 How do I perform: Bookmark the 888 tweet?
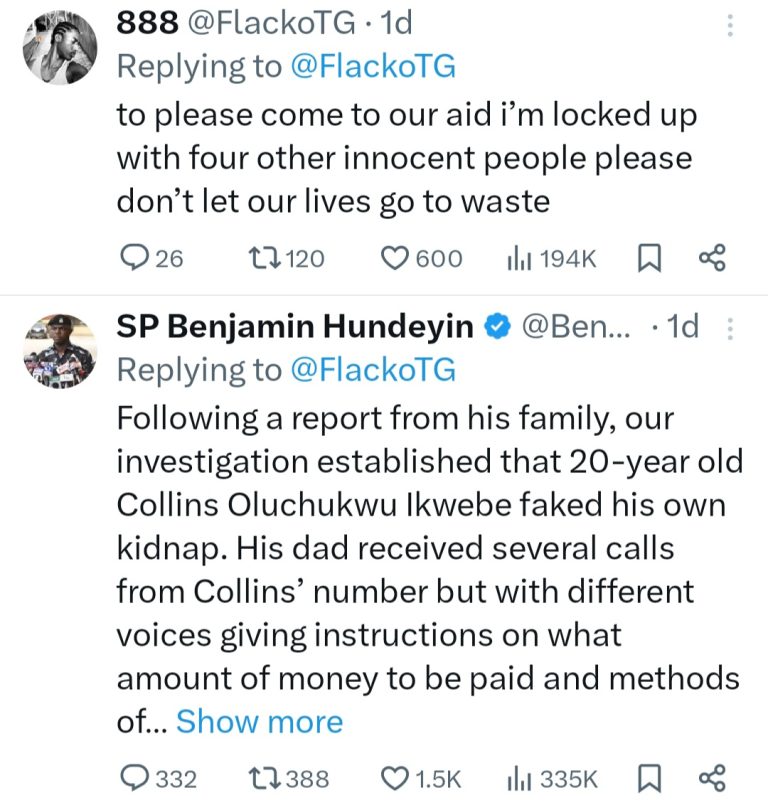(x=649, y=259)
